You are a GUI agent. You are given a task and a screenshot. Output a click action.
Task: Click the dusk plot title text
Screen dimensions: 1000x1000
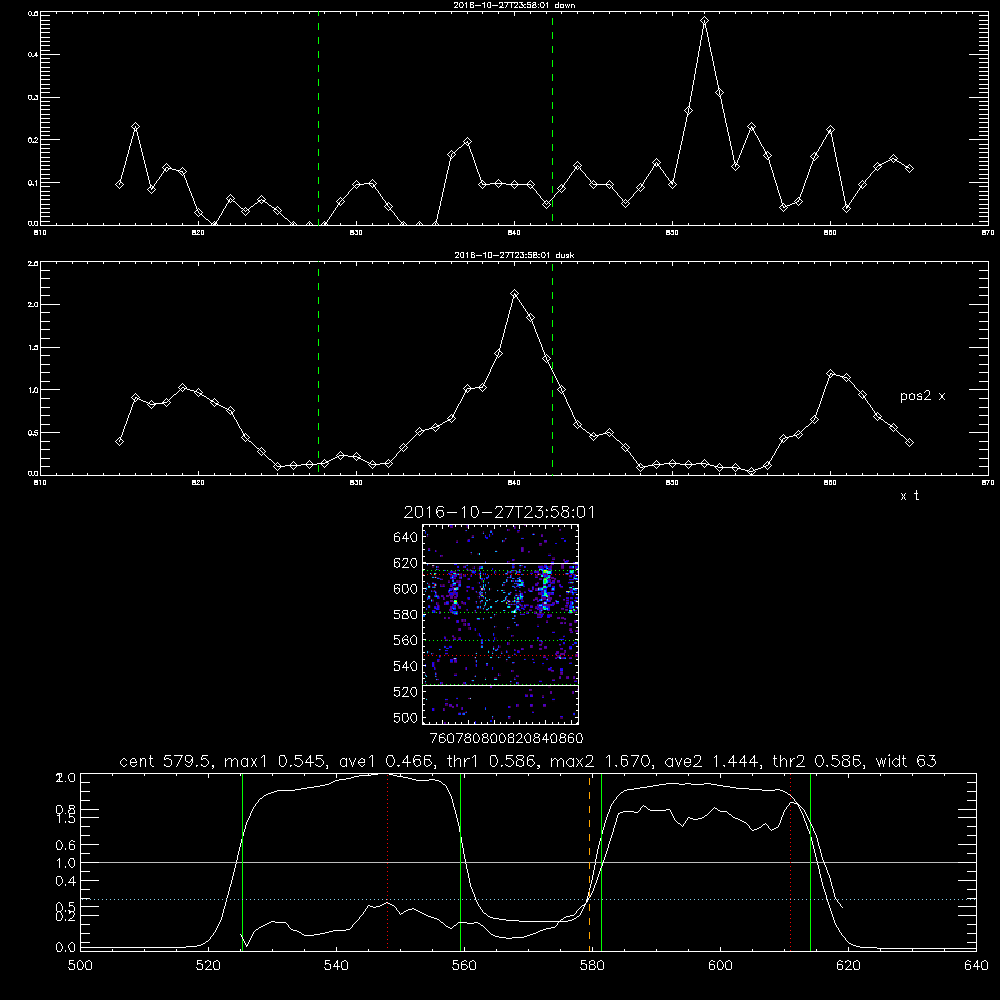pyautogui.click(x=514, y=255)
